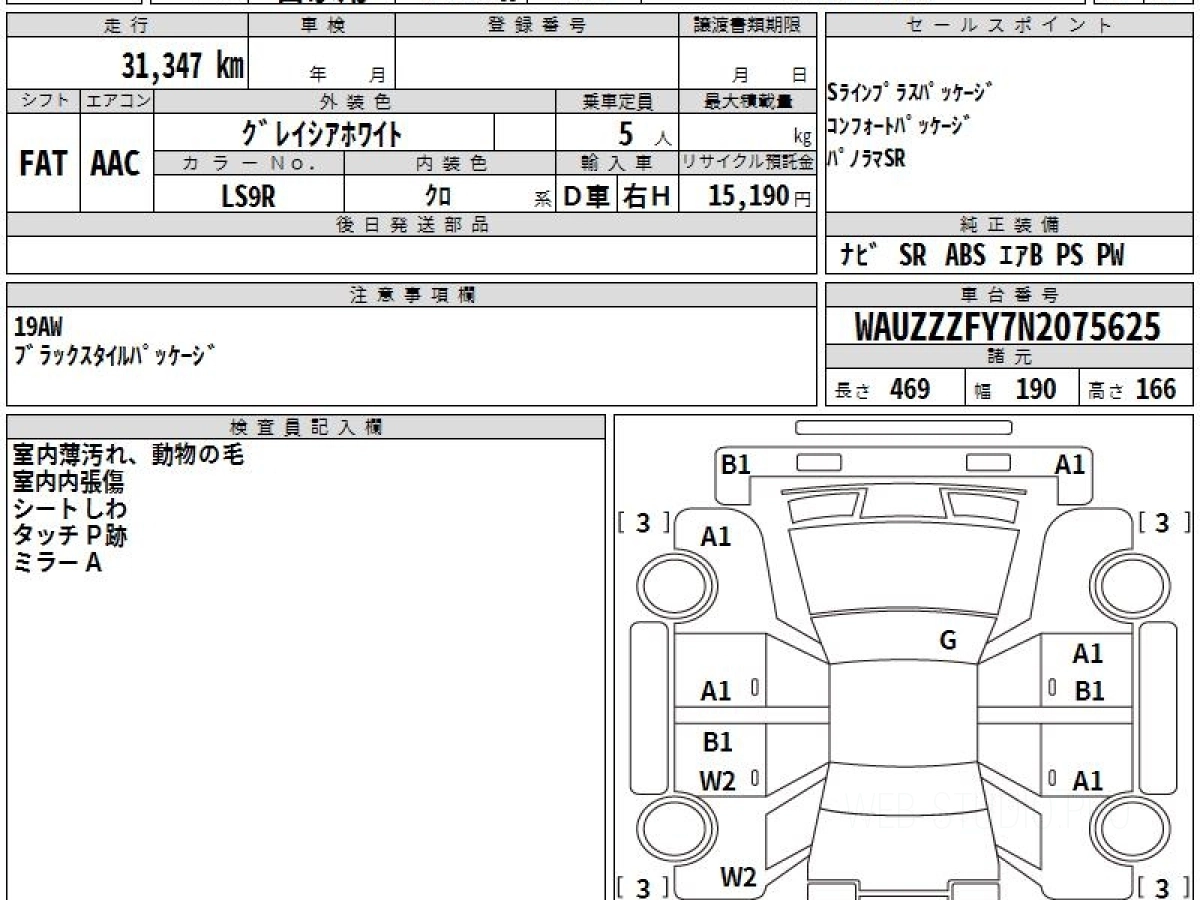
Task: Click W2 mark on the left rear quarter panel
Action: click(x=738, y=877)
